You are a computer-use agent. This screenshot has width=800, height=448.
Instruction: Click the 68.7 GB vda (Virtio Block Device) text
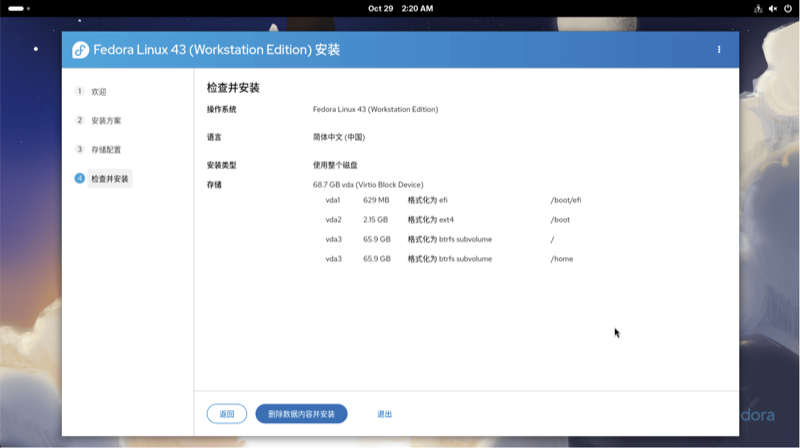368,185
